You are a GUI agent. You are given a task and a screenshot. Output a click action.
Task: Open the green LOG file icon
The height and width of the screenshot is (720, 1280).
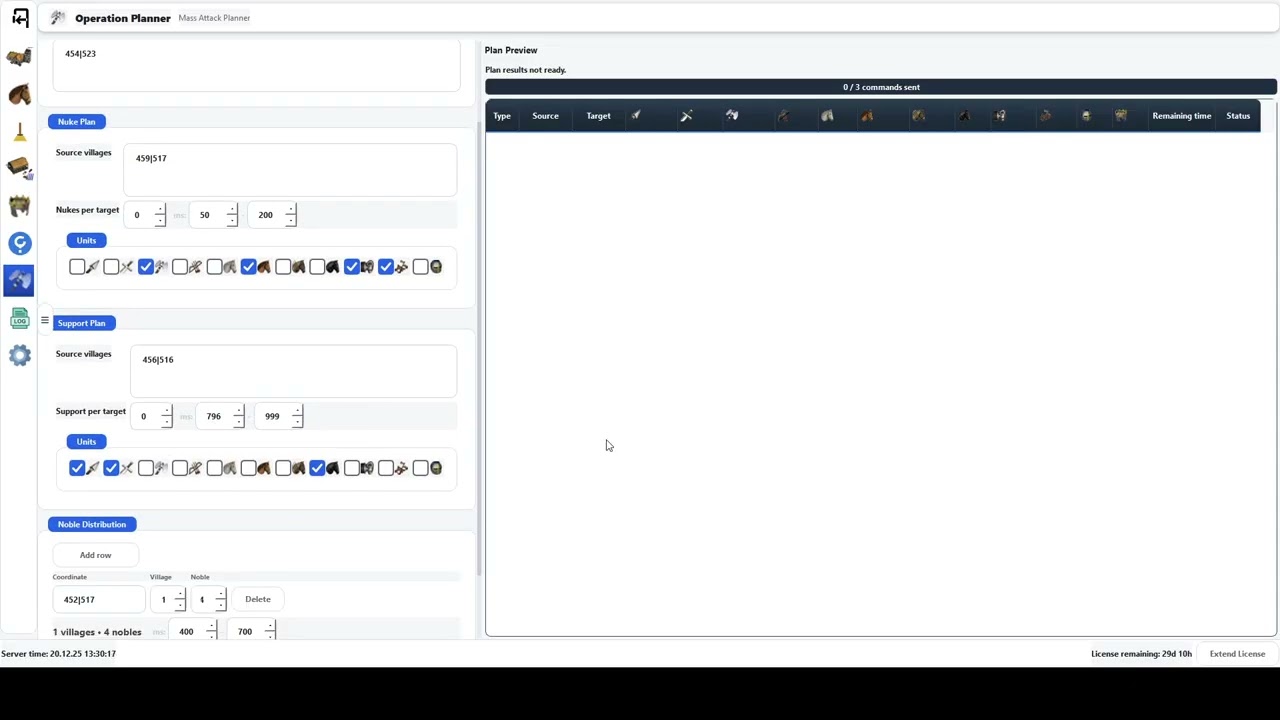tap(19, 318)
